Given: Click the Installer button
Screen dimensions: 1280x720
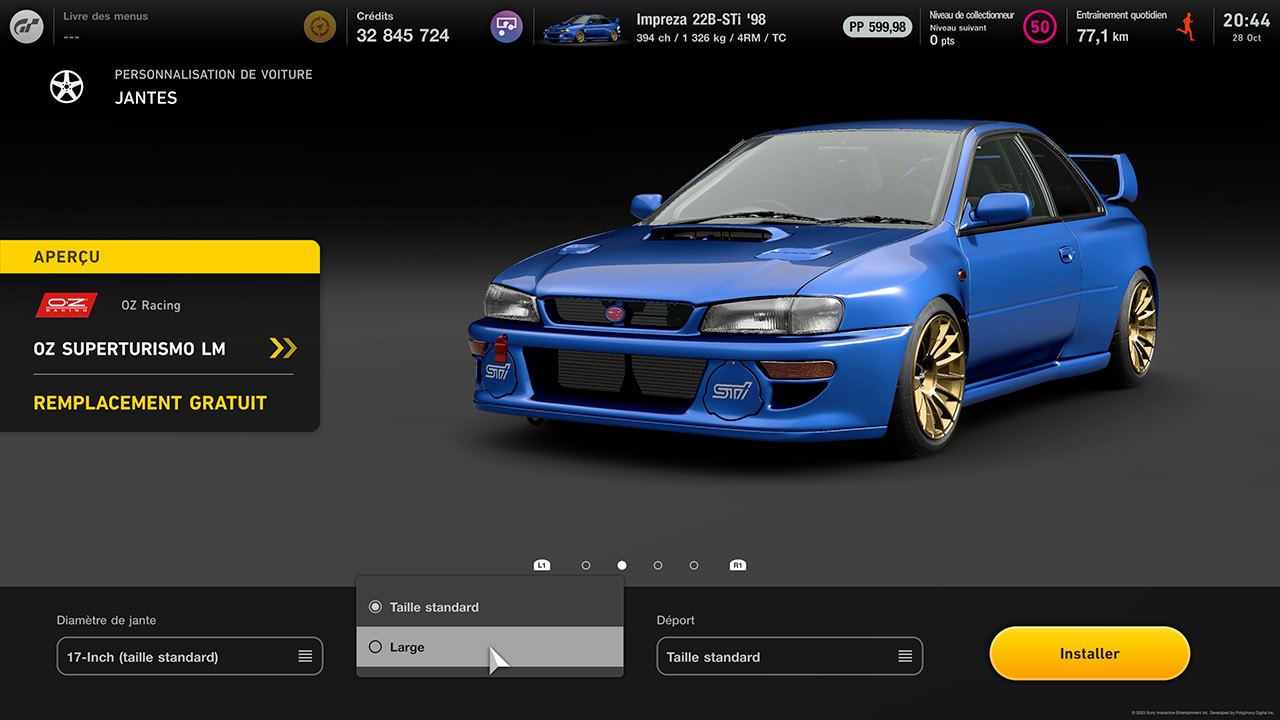Looking at the screenshot, I should click(1089, 654).
